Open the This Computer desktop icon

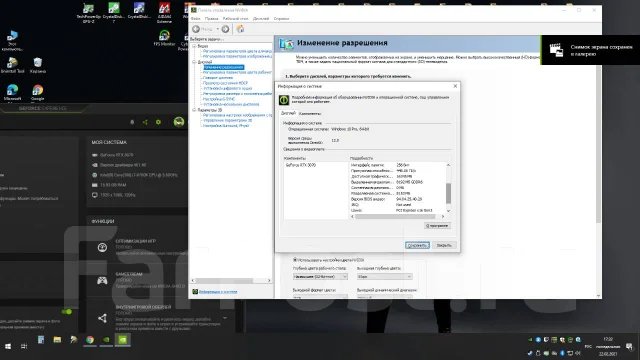click(x=12, y=41)
